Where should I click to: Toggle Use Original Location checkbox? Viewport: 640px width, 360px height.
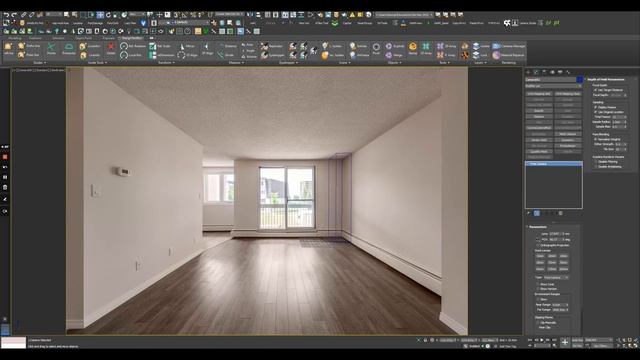click(595, 112)
